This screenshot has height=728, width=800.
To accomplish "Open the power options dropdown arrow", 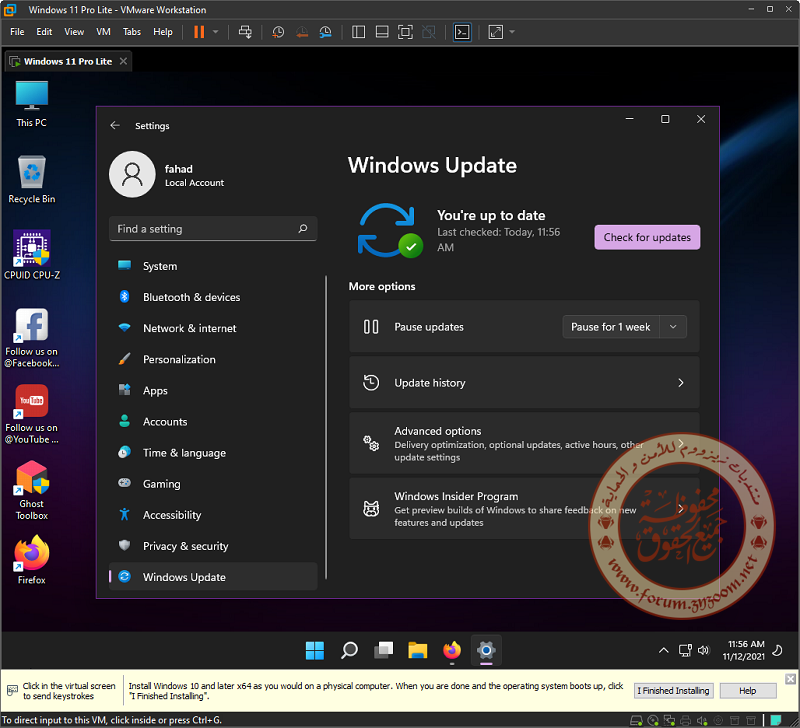I will 215,32.
